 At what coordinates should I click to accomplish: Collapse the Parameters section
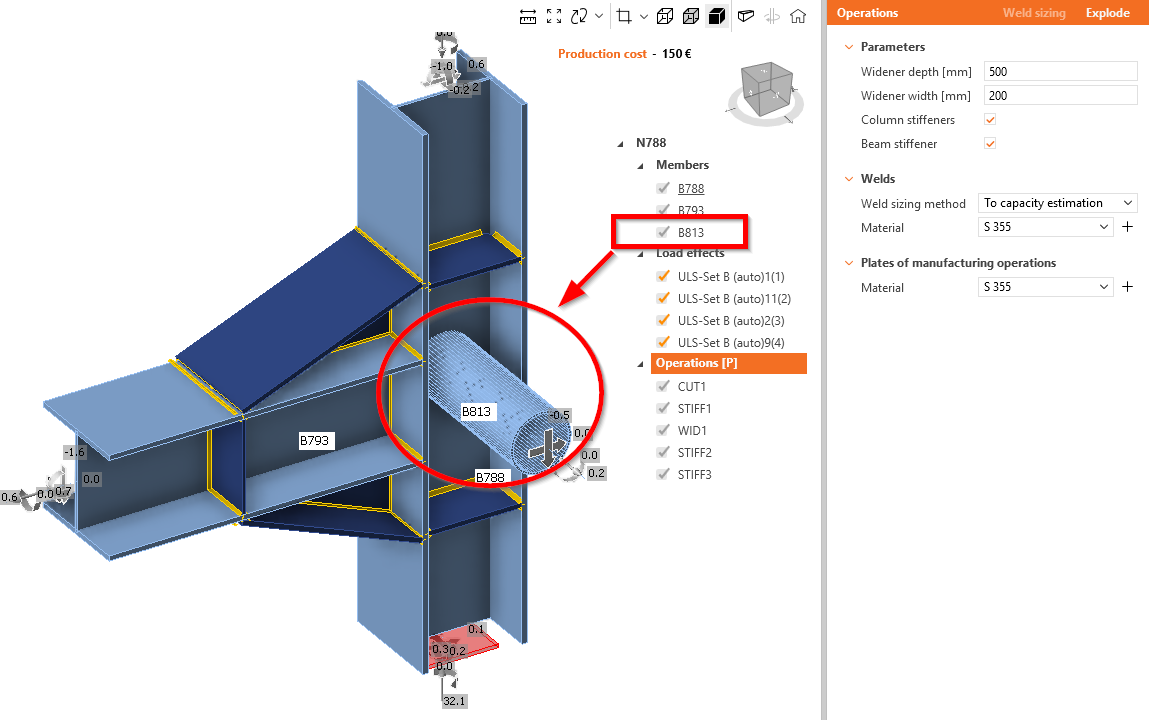tap(849, 47)
